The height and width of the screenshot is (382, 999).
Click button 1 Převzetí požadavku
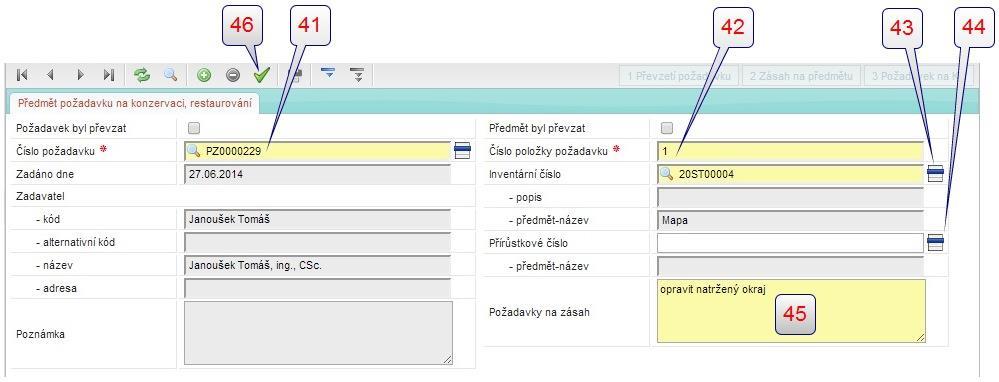679,76
